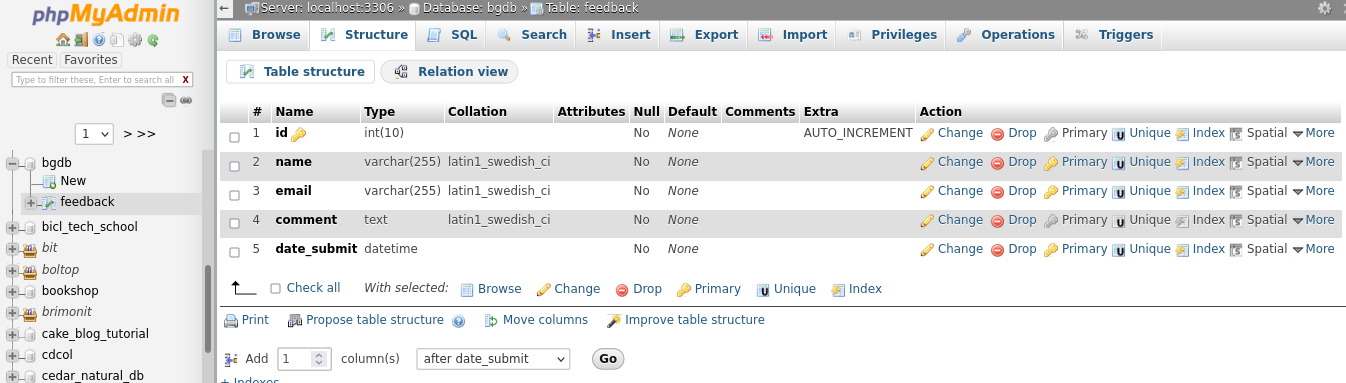This screenshot has height=383, width=1346.
Task: Expand More options for date_submit row
Action: 1313,249
